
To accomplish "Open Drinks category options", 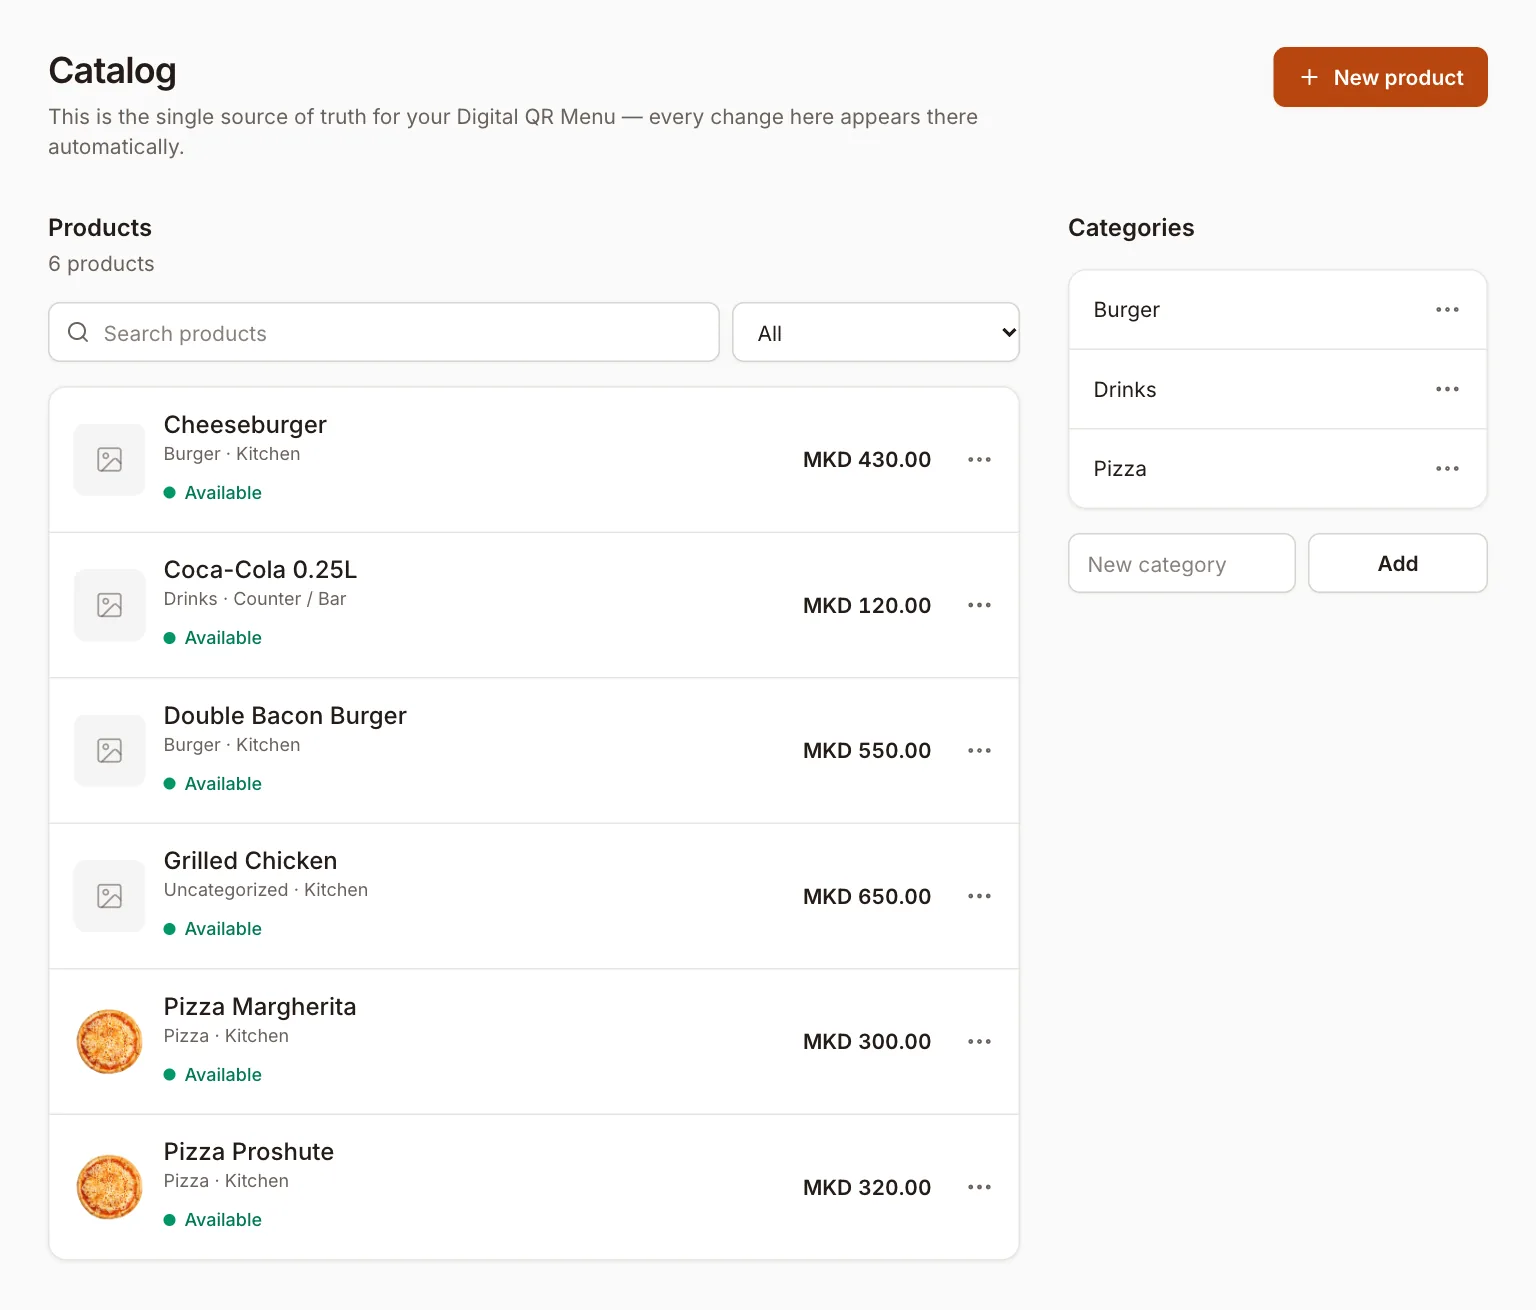I will point(1447,389).
